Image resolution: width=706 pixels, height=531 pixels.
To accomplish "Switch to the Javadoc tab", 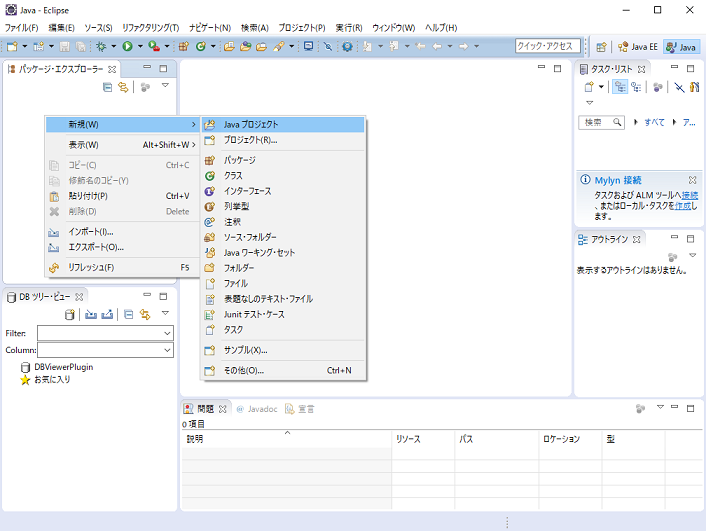I will (x=257, y=409).
